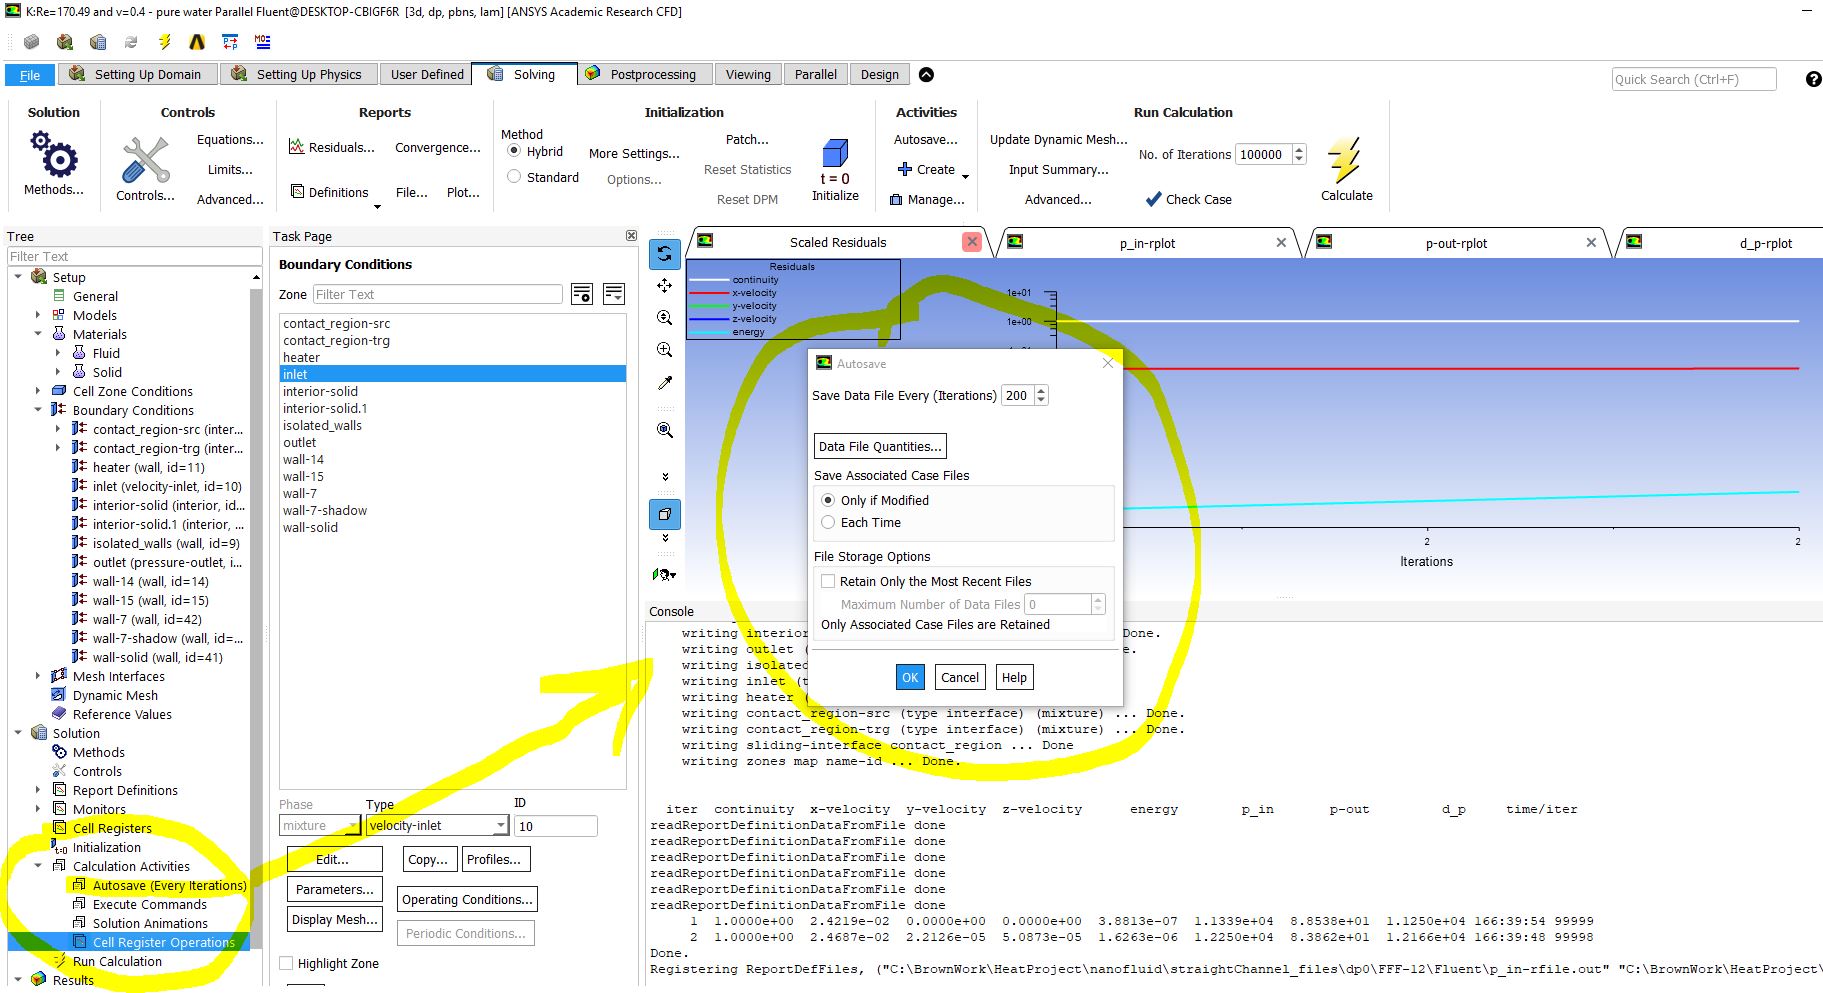This screenshot has width=1823, height=993.
Task: Select Autosave (Every Iterations) tree item
Action: (x=169, y=885)
